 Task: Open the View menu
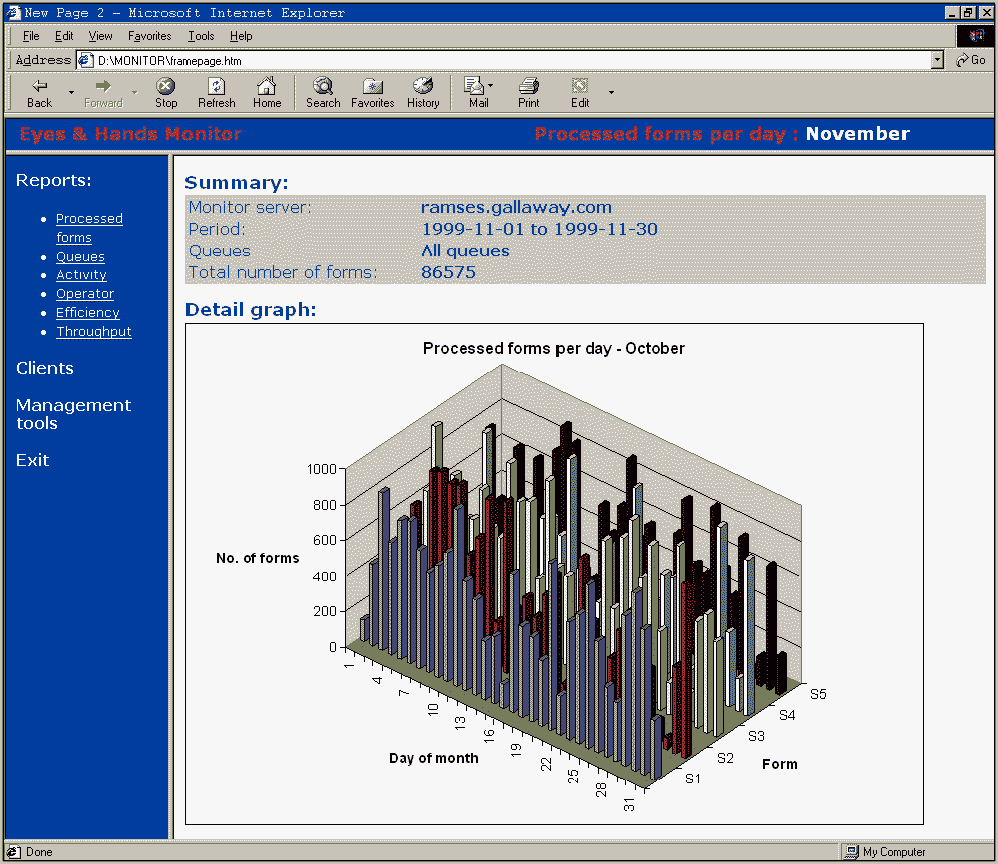pos(100,36)
